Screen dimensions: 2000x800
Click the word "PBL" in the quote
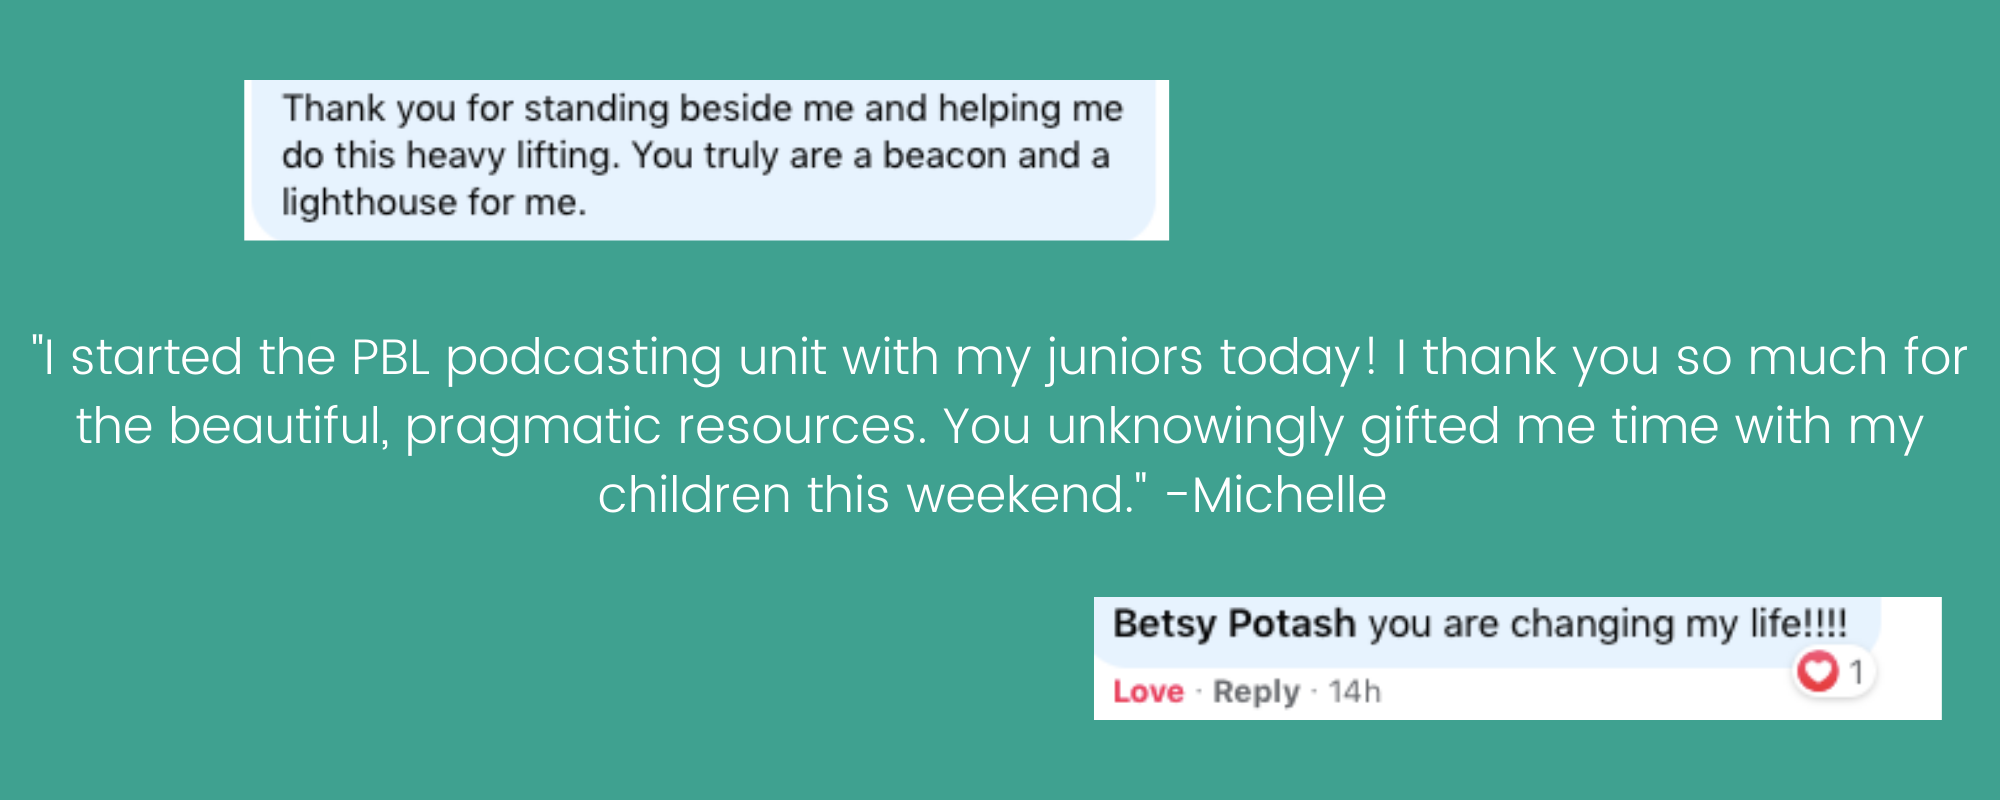pos(390,357)
